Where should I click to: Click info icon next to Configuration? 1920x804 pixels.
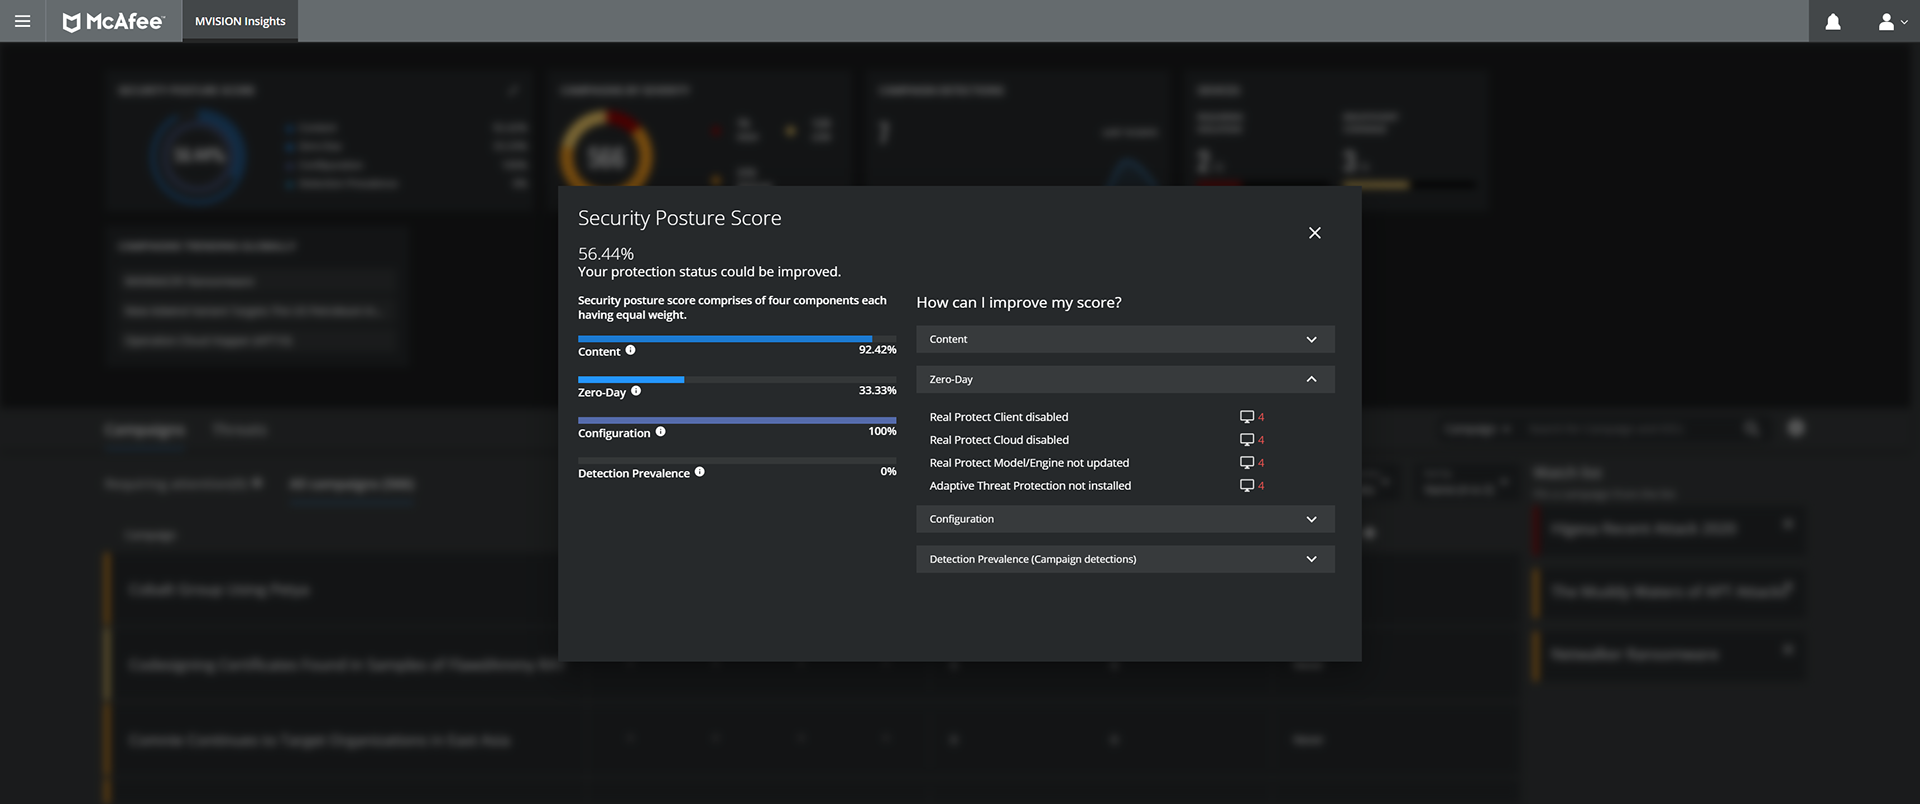pyautogui.click(x=660, y=432)
